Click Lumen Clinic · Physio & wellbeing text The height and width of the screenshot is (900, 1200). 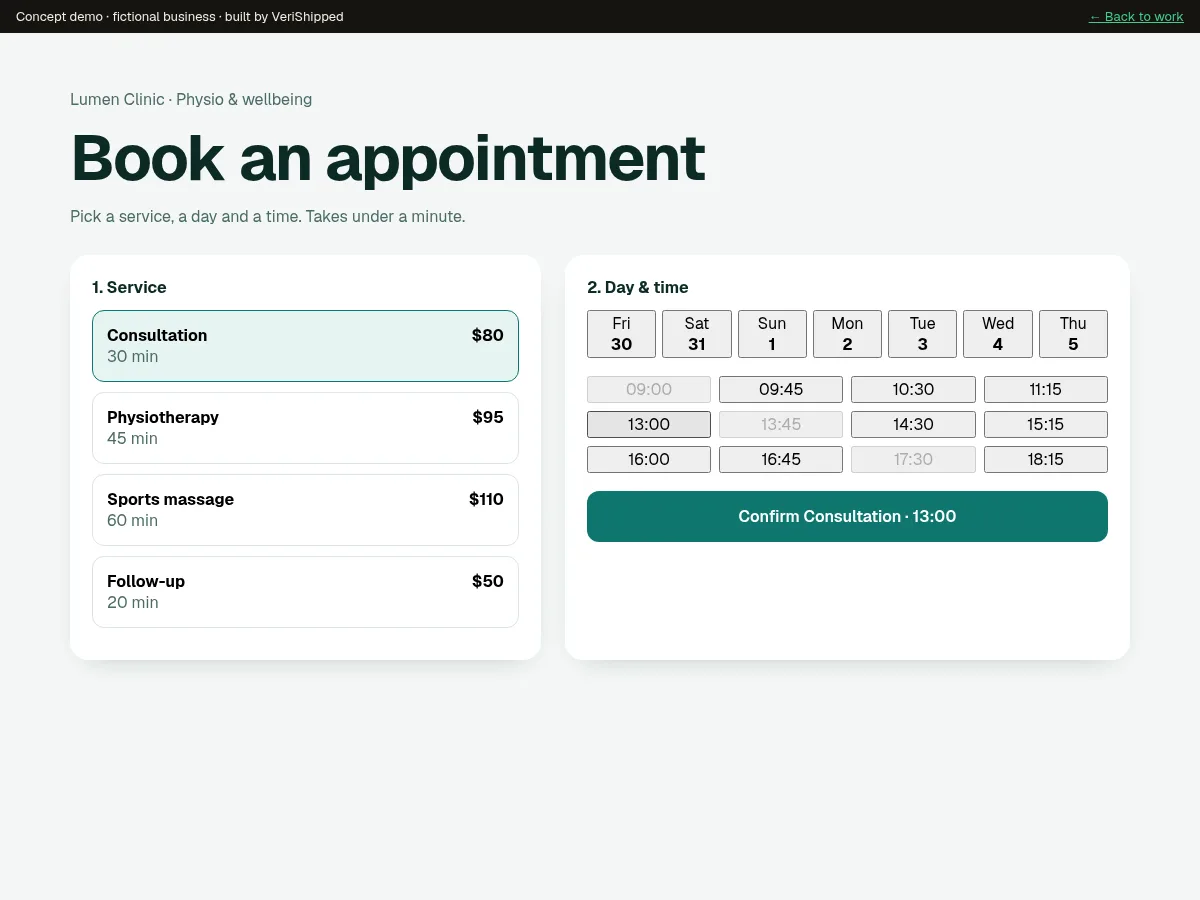(191, 100)
